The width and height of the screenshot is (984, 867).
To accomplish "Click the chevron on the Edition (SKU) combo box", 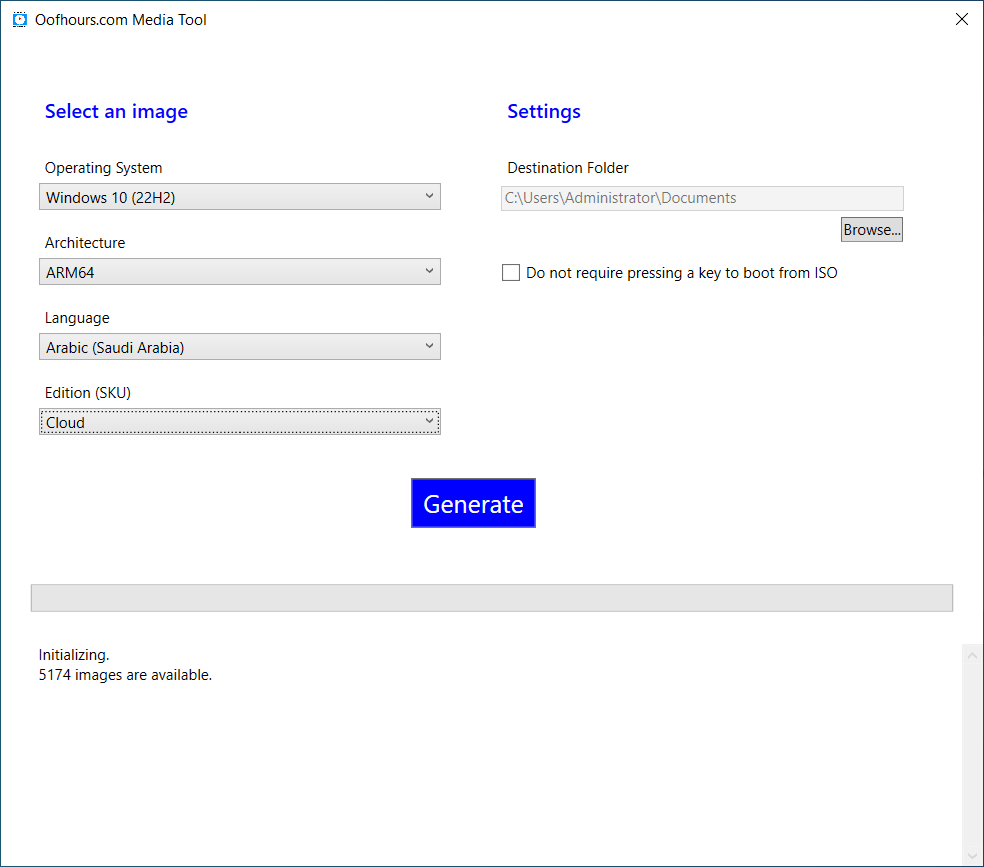I will coord(430,421).
